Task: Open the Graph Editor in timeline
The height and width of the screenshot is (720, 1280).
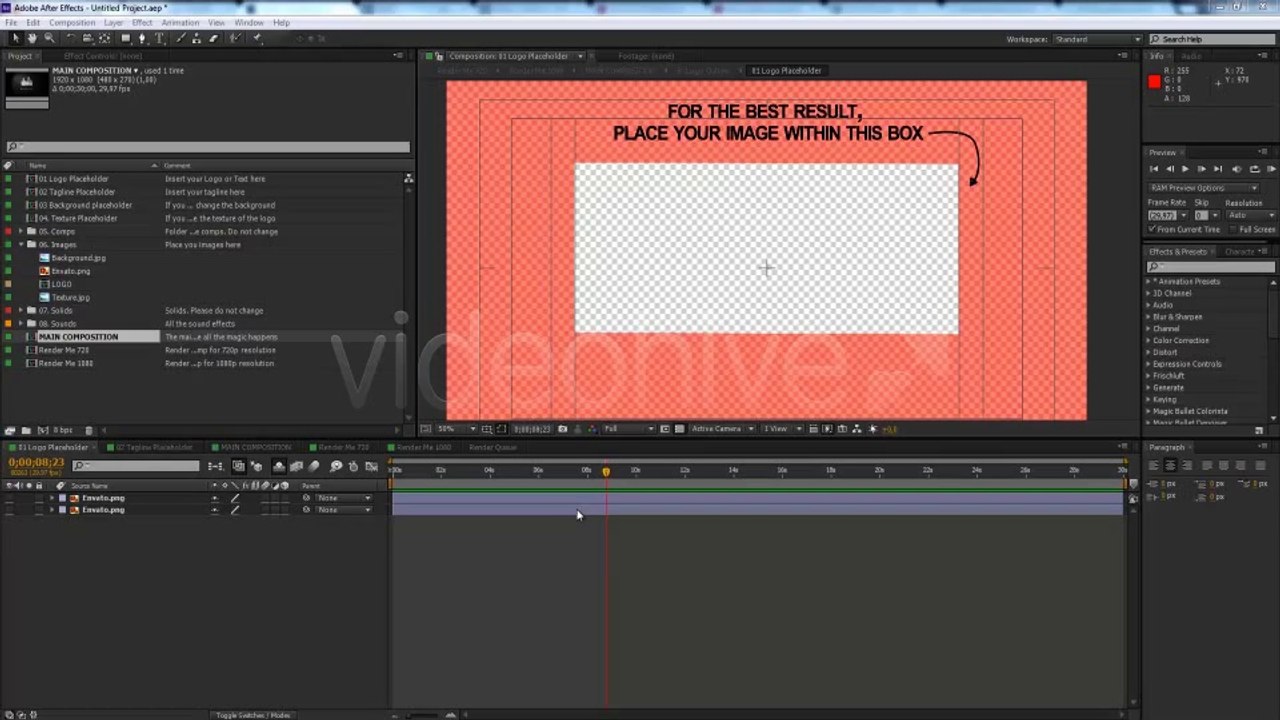Action: [371, 466]
